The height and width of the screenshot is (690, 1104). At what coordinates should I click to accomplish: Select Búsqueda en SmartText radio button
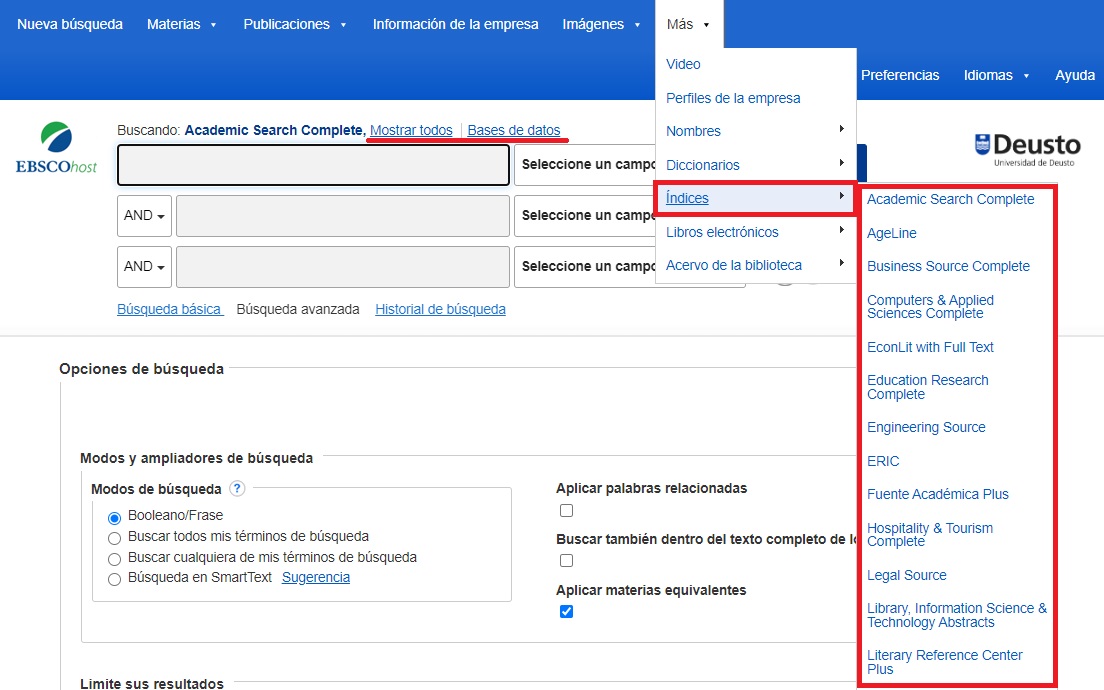(x=114, y=580)
